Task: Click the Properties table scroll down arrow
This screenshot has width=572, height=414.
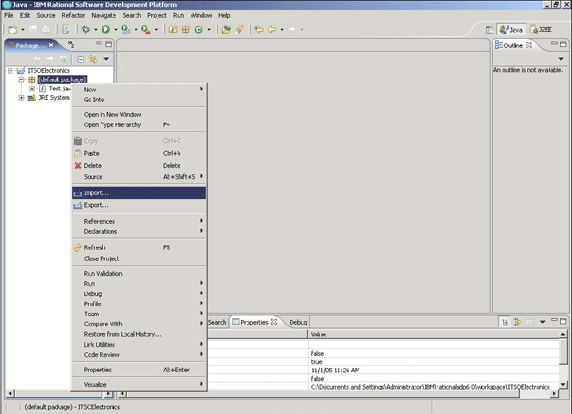Action: (x=563, y=384)
